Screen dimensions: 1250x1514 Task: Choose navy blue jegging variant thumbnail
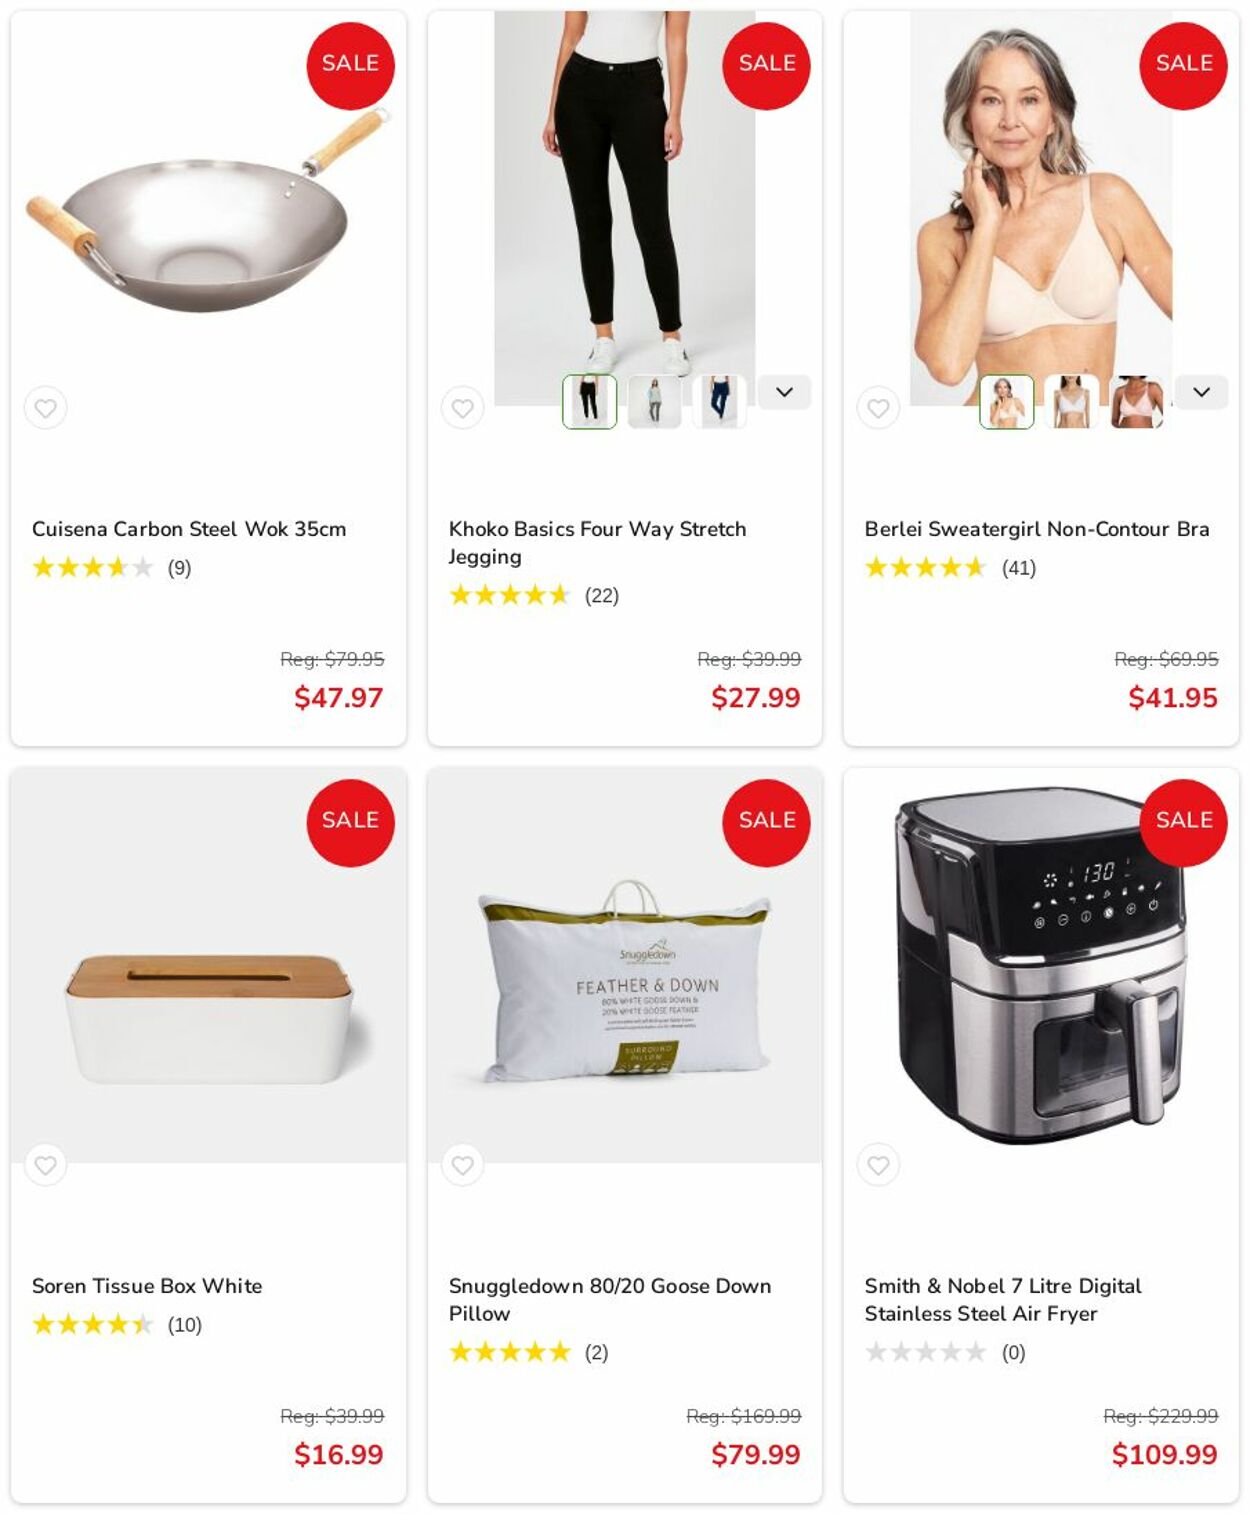[719, 402]
